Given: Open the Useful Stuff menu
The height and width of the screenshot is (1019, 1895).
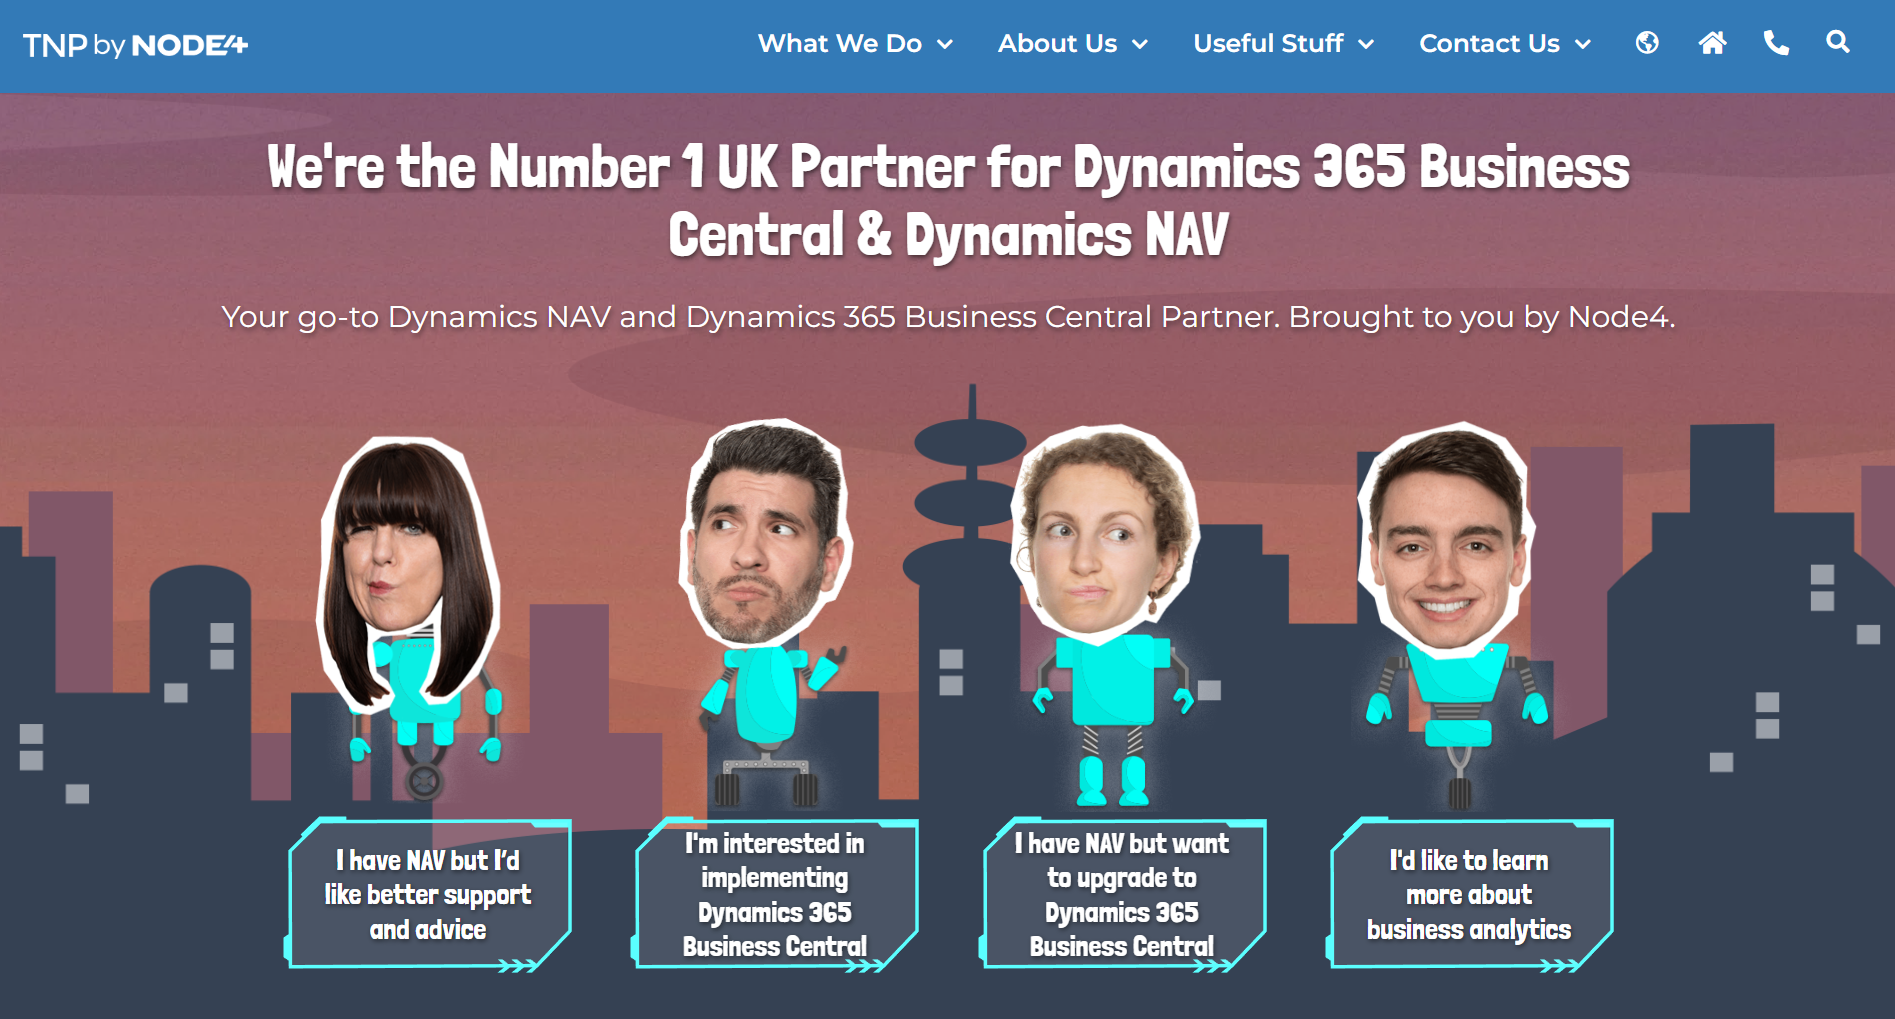Looking at the screenshot, I should (x=1268, y=44).
